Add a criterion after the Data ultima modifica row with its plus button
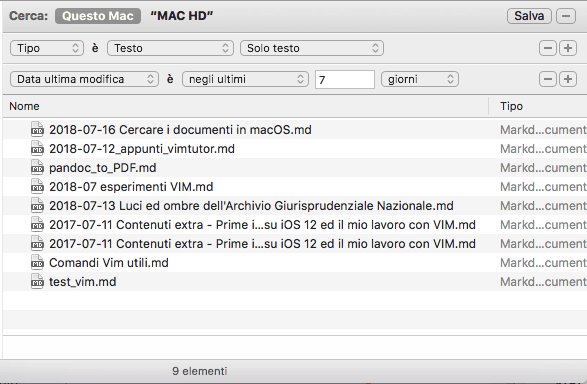Screen dimensions: 587x384 coord(568,79)
